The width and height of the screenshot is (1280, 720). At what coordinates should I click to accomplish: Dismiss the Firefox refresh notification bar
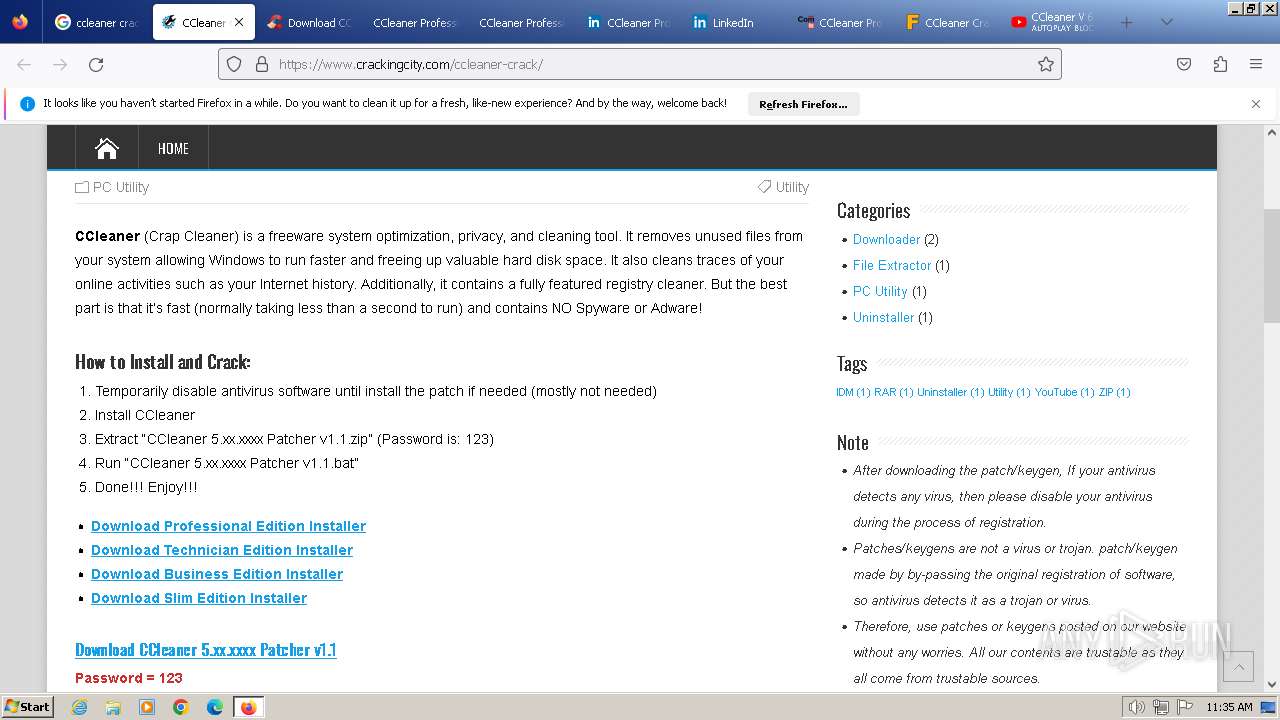[x=1256, y=103]
